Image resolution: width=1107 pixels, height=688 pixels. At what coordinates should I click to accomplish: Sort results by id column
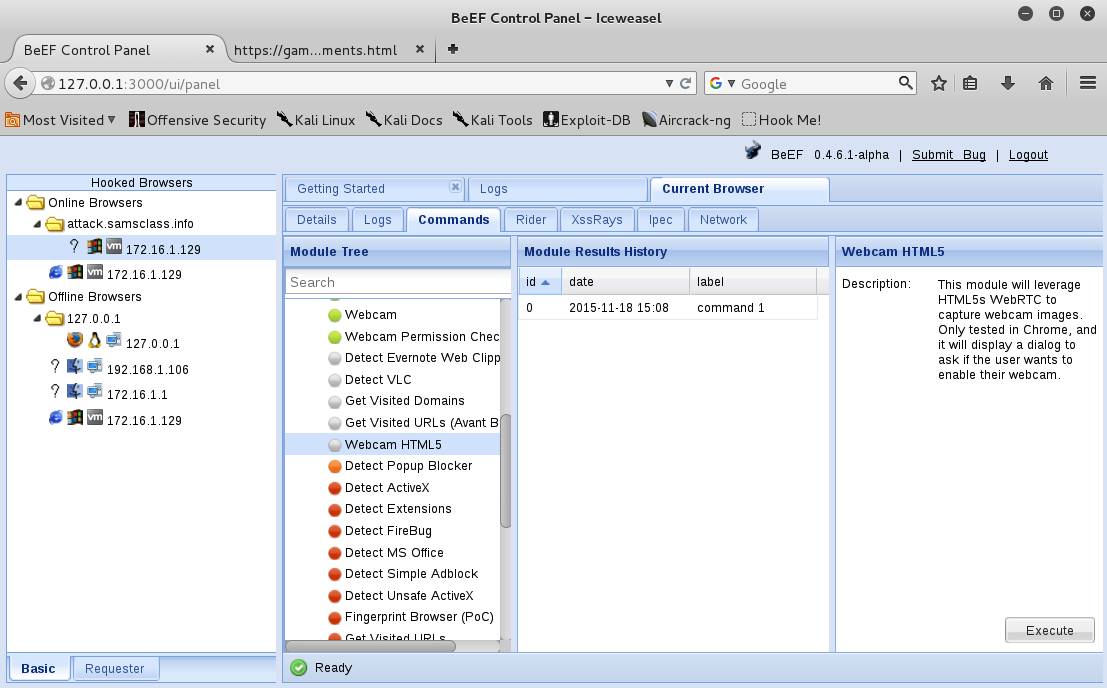(540, 282)
